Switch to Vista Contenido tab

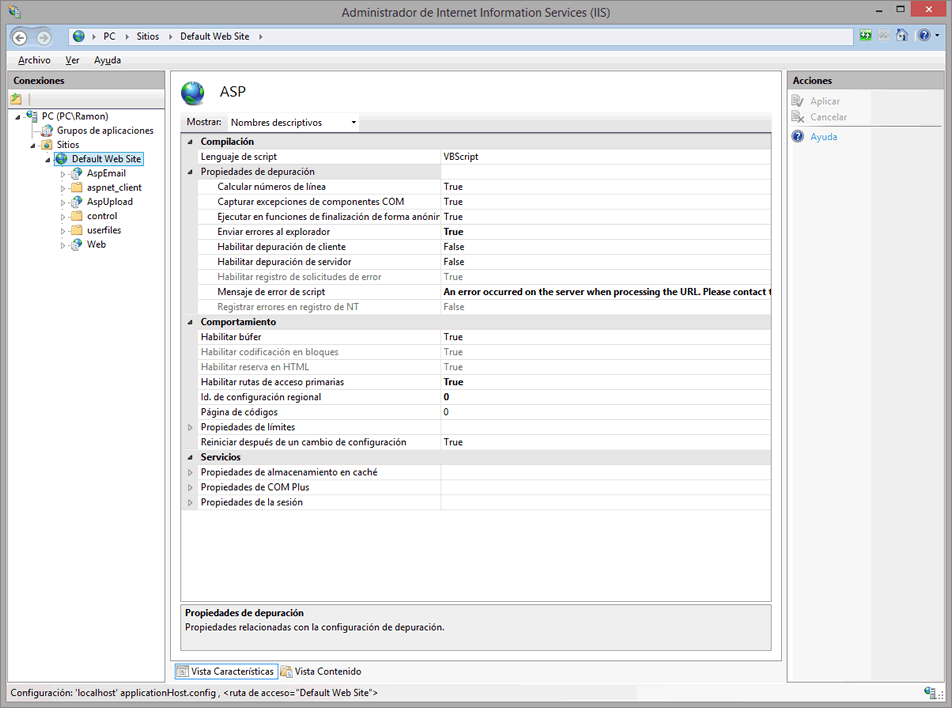[x=321, y=672]
